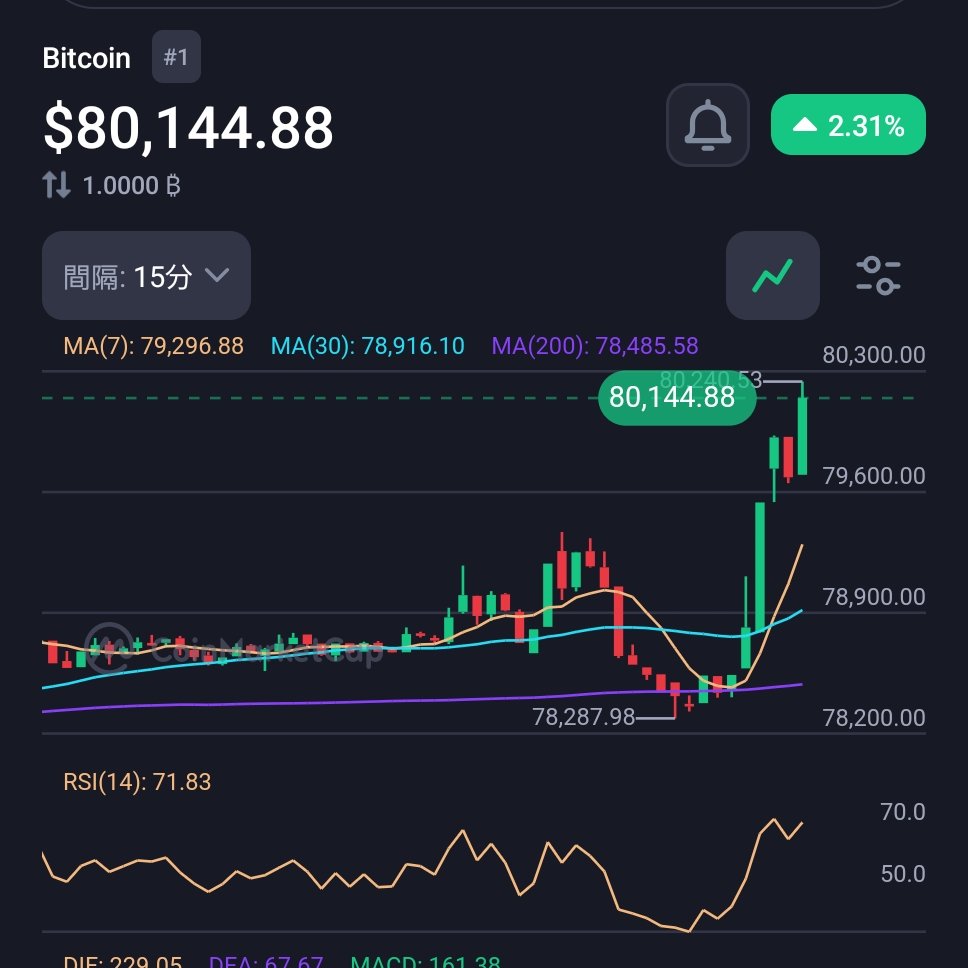The image size is (968, 968).
Task: Tap the 78,287.98 low price marker
Action: (583, 717)
